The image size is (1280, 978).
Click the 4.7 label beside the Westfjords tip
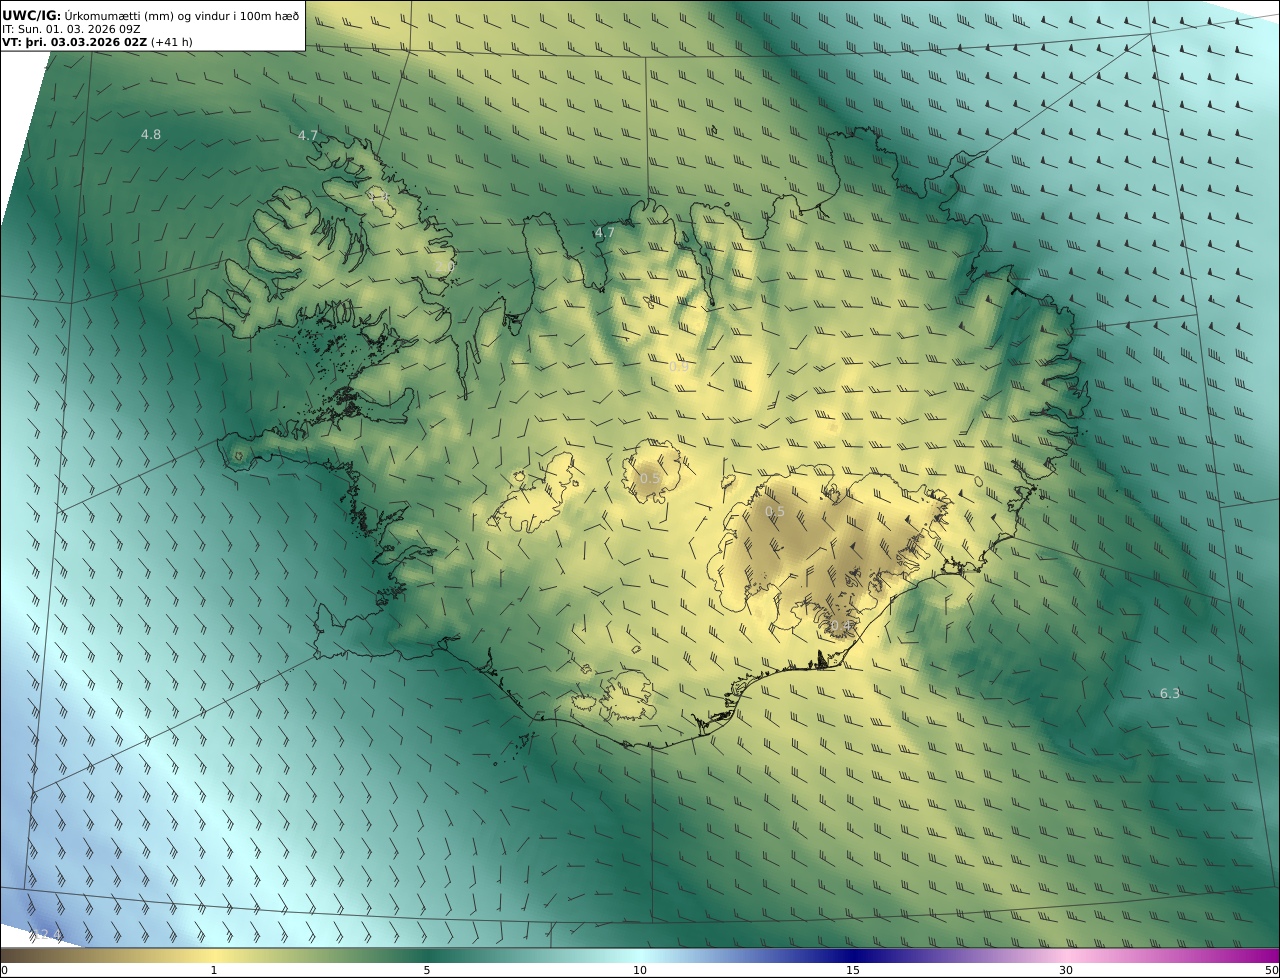[x=308, y=135]
